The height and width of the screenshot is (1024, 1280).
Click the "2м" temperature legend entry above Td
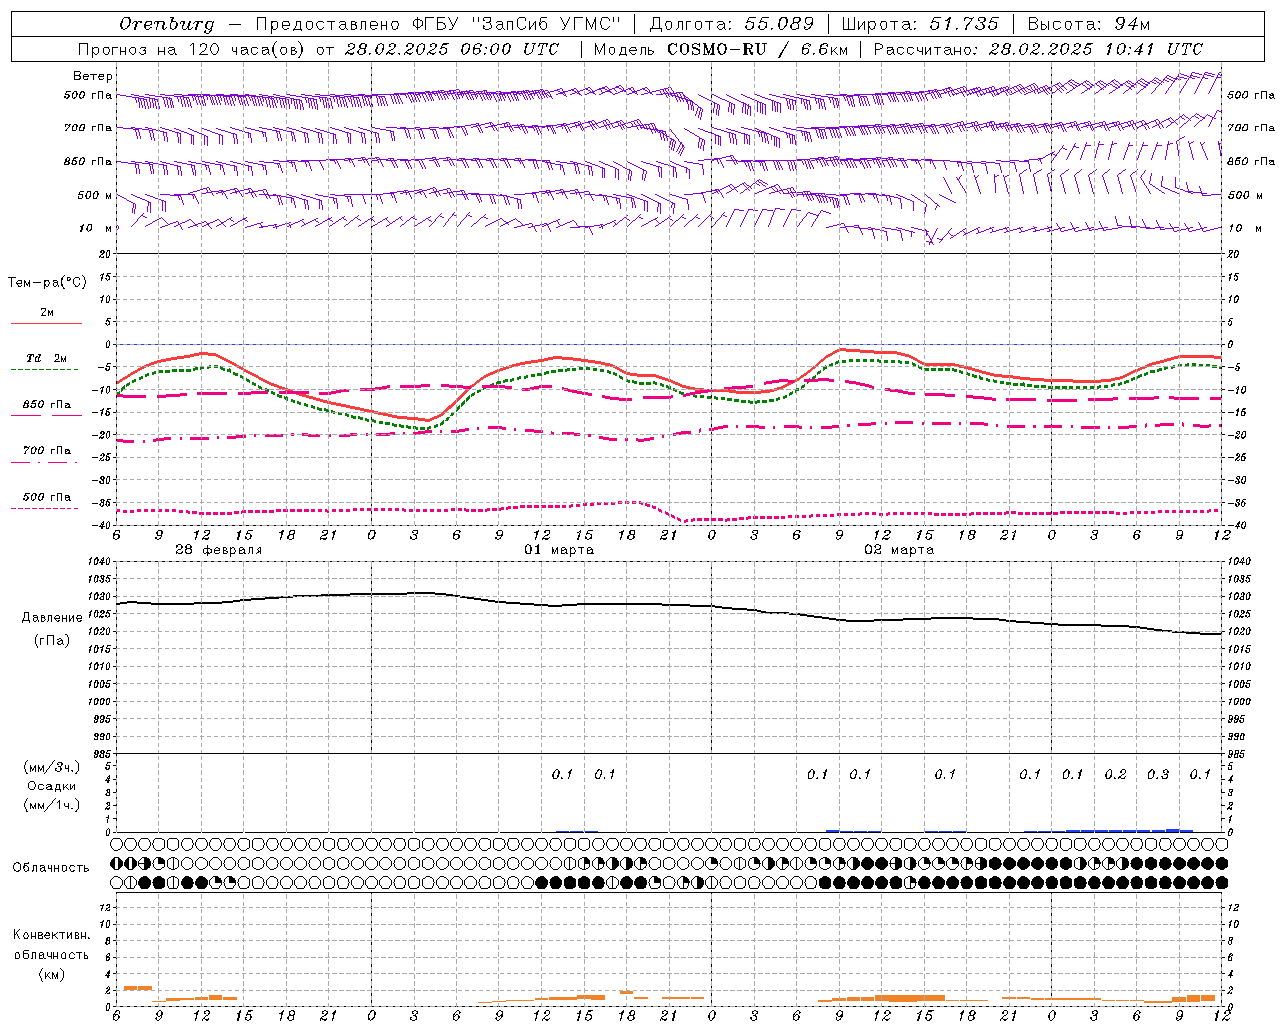(x=47, y=312)
